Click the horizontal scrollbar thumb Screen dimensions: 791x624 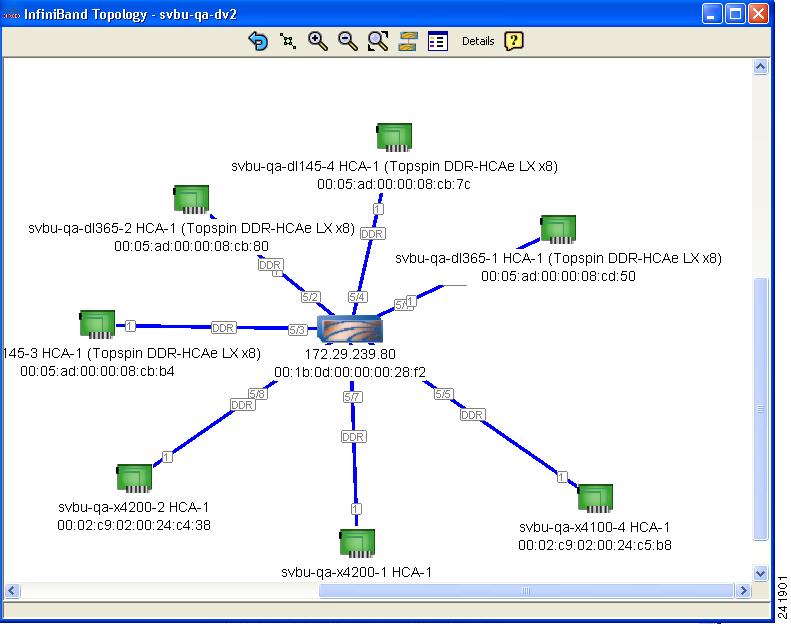pyautogui.click(x=526, y=591)
